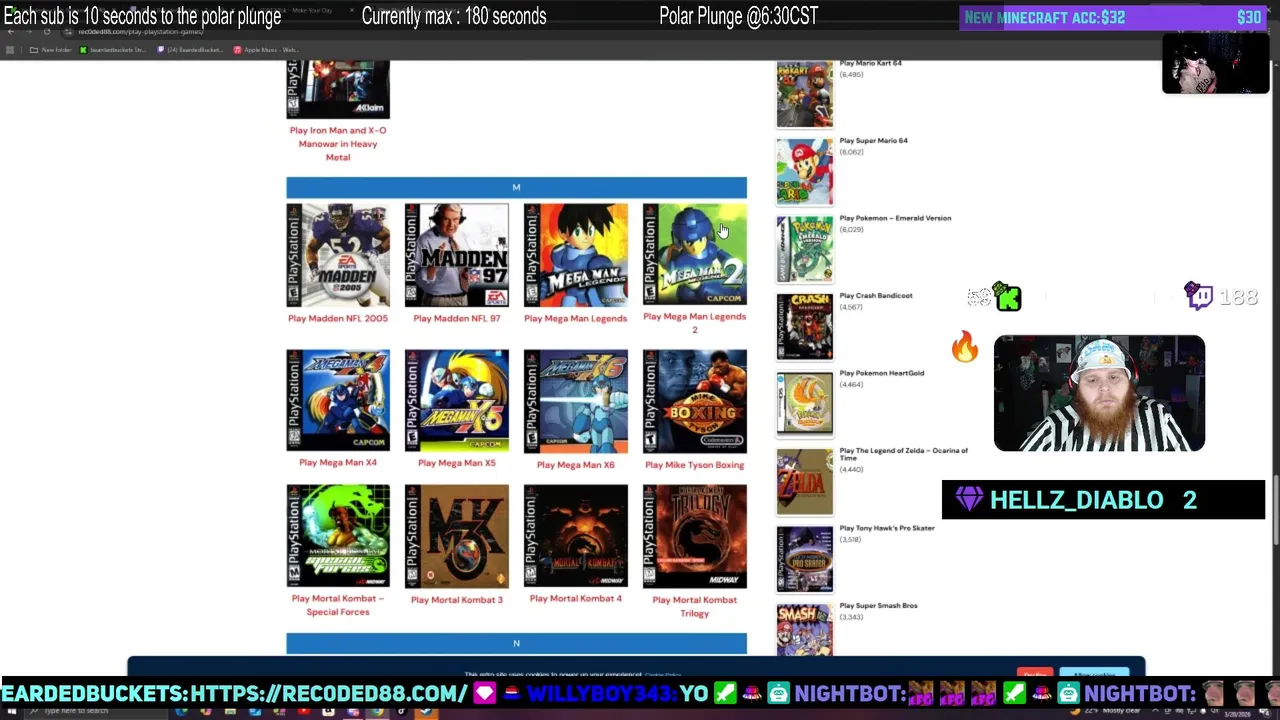Image resolution: width=1280 pixels, height=720 pixels.
Task: Allow cookies with the blue banner button
Action: click(1094, 674)
